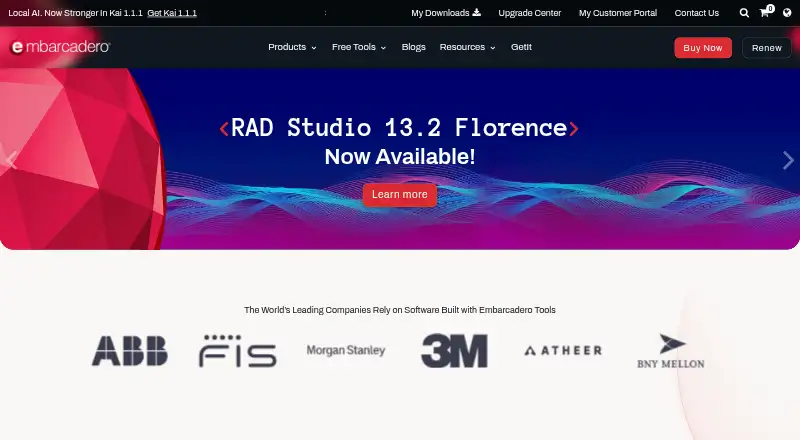Image resolution: width=800 pixels, height=440 pixels.
Task: Expand the Resources dropdown menu
Action: pos(467,47)
